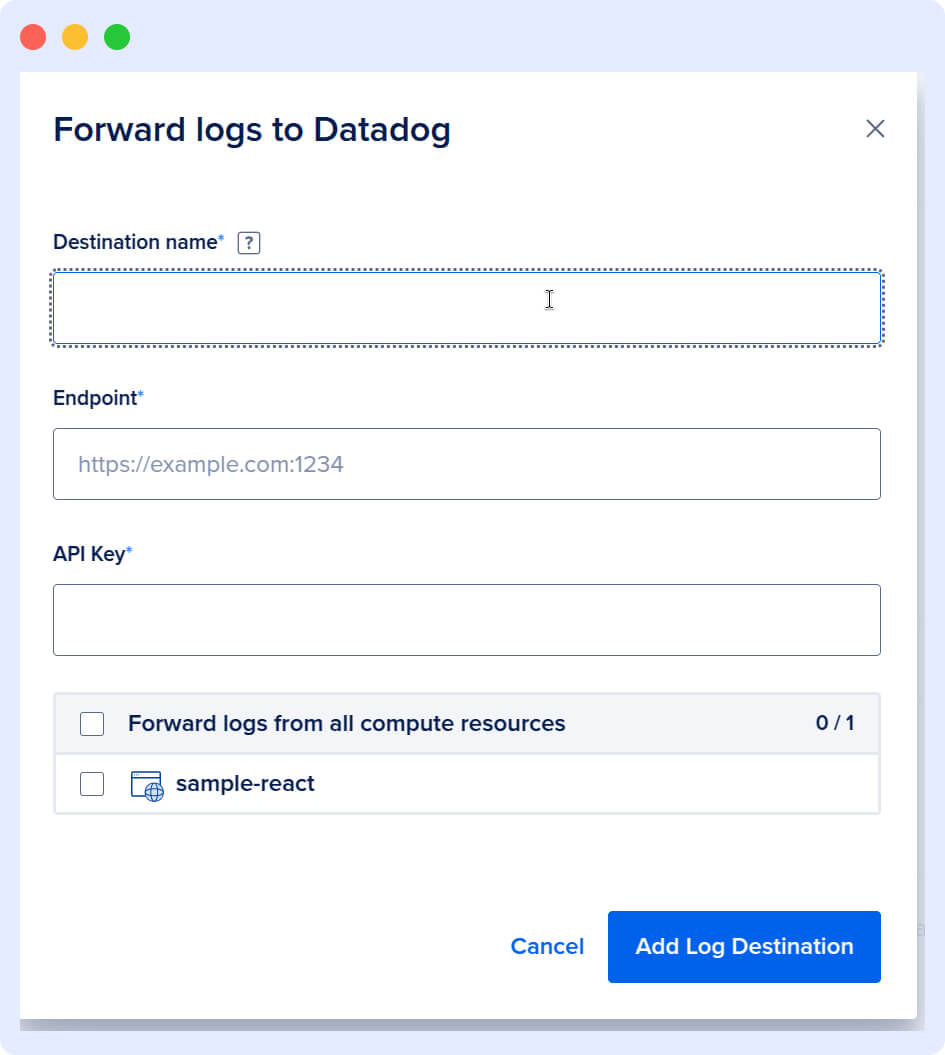Image resolution: width=945 pixels, height=1055 pixels.
Task: Click the Add Log Destination button
Action: tap(744, 946)
